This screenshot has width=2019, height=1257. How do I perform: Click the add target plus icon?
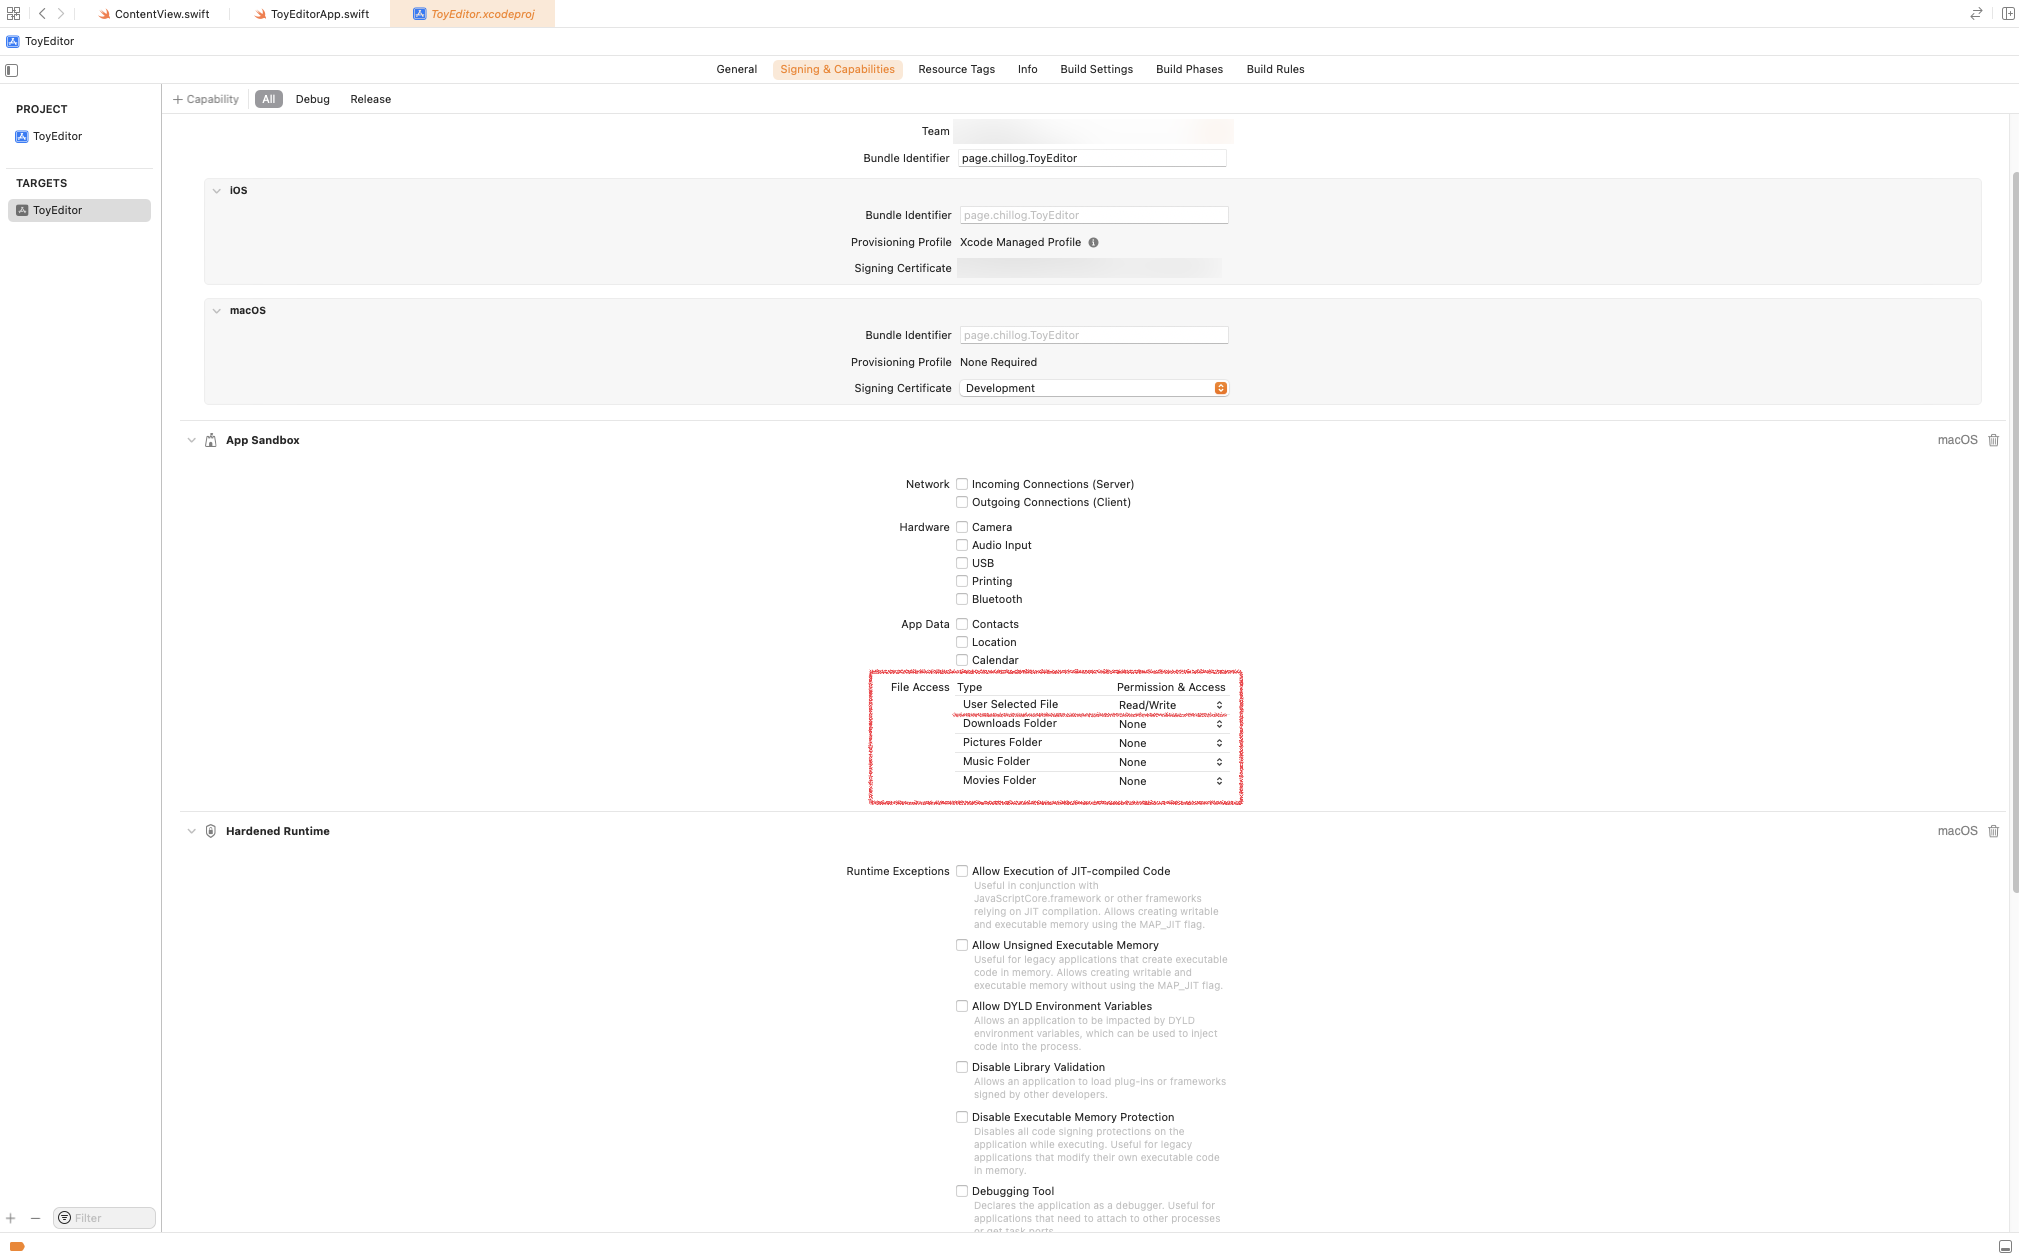(11, 1218)
